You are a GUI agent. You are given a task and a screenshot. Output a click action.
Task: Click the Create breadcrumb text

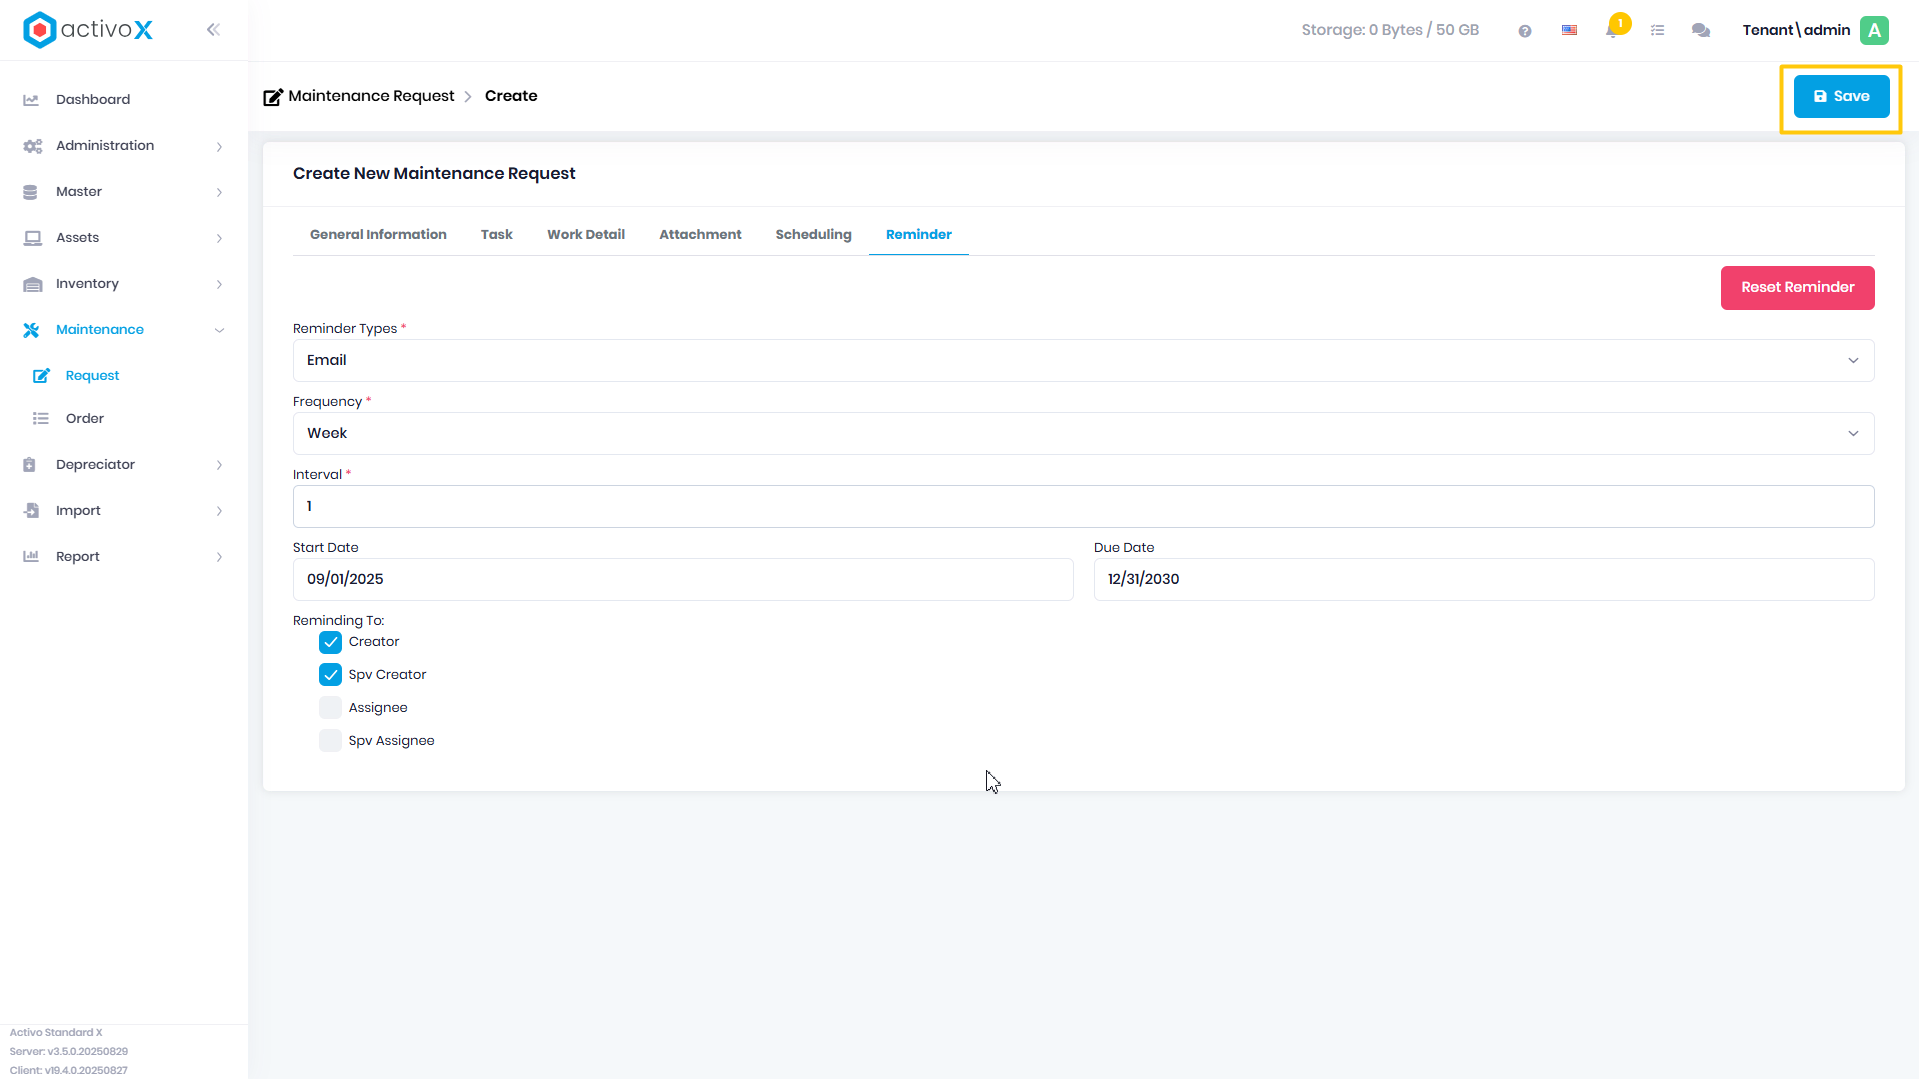click(511, 96)
